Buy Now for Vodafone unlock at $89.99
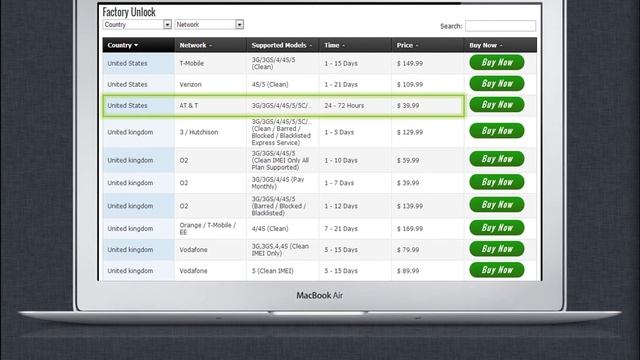Image resolution: width=640 pixels, height=360 pixels. click(x=497, y=270)
